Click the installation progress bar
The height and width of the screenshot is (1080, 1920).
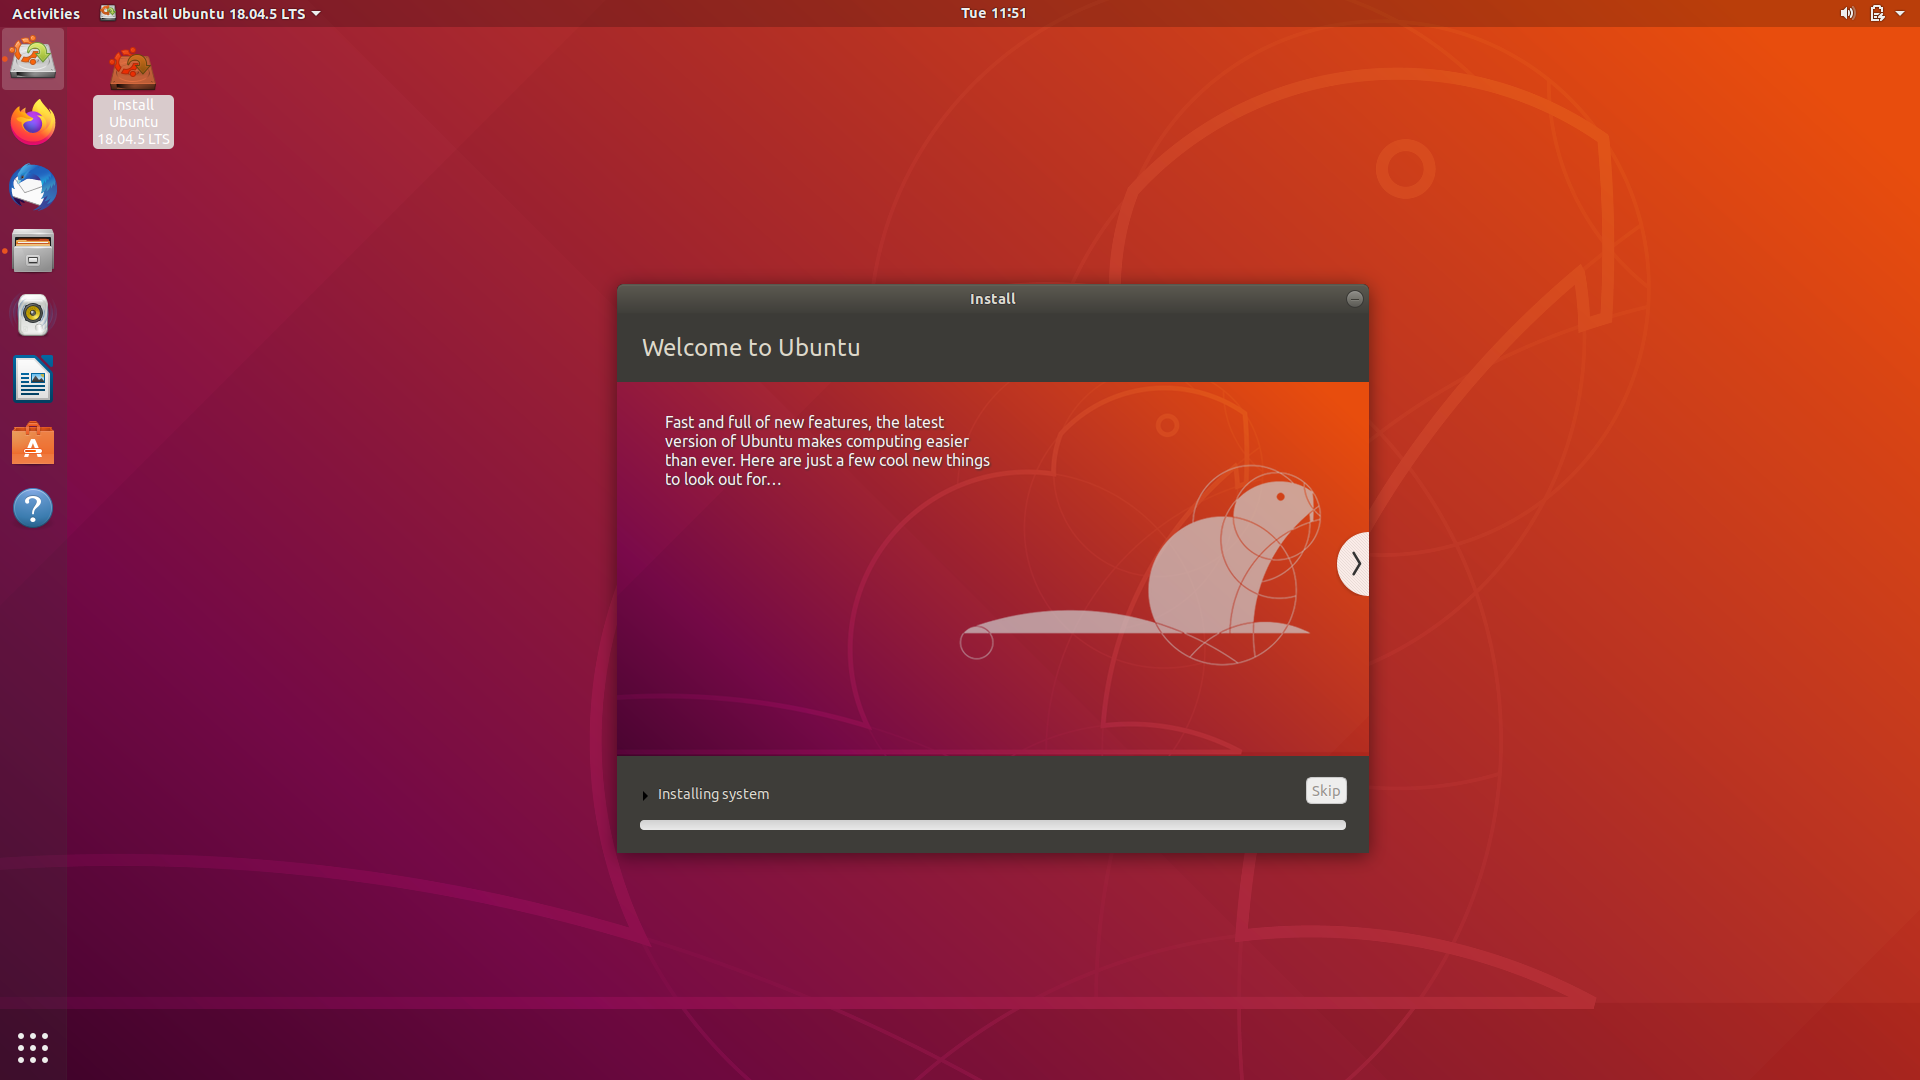[992, 825]
